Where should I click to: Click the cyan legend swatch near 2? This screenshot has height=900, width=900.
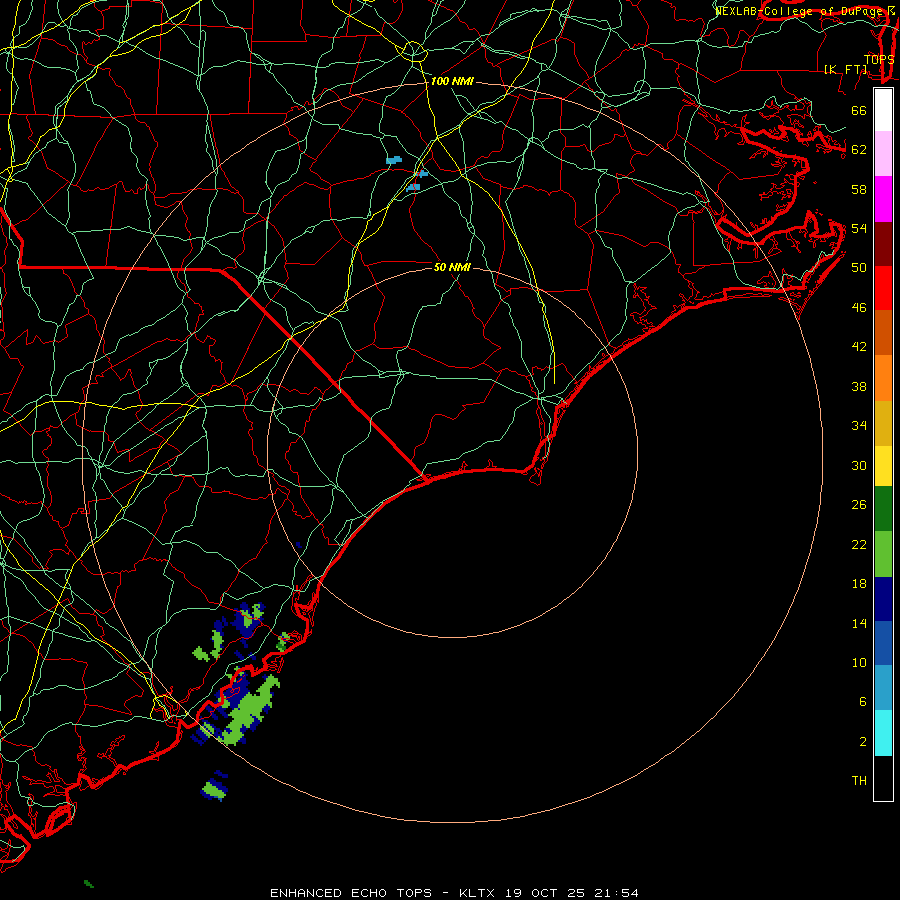(x=883, y=733)
